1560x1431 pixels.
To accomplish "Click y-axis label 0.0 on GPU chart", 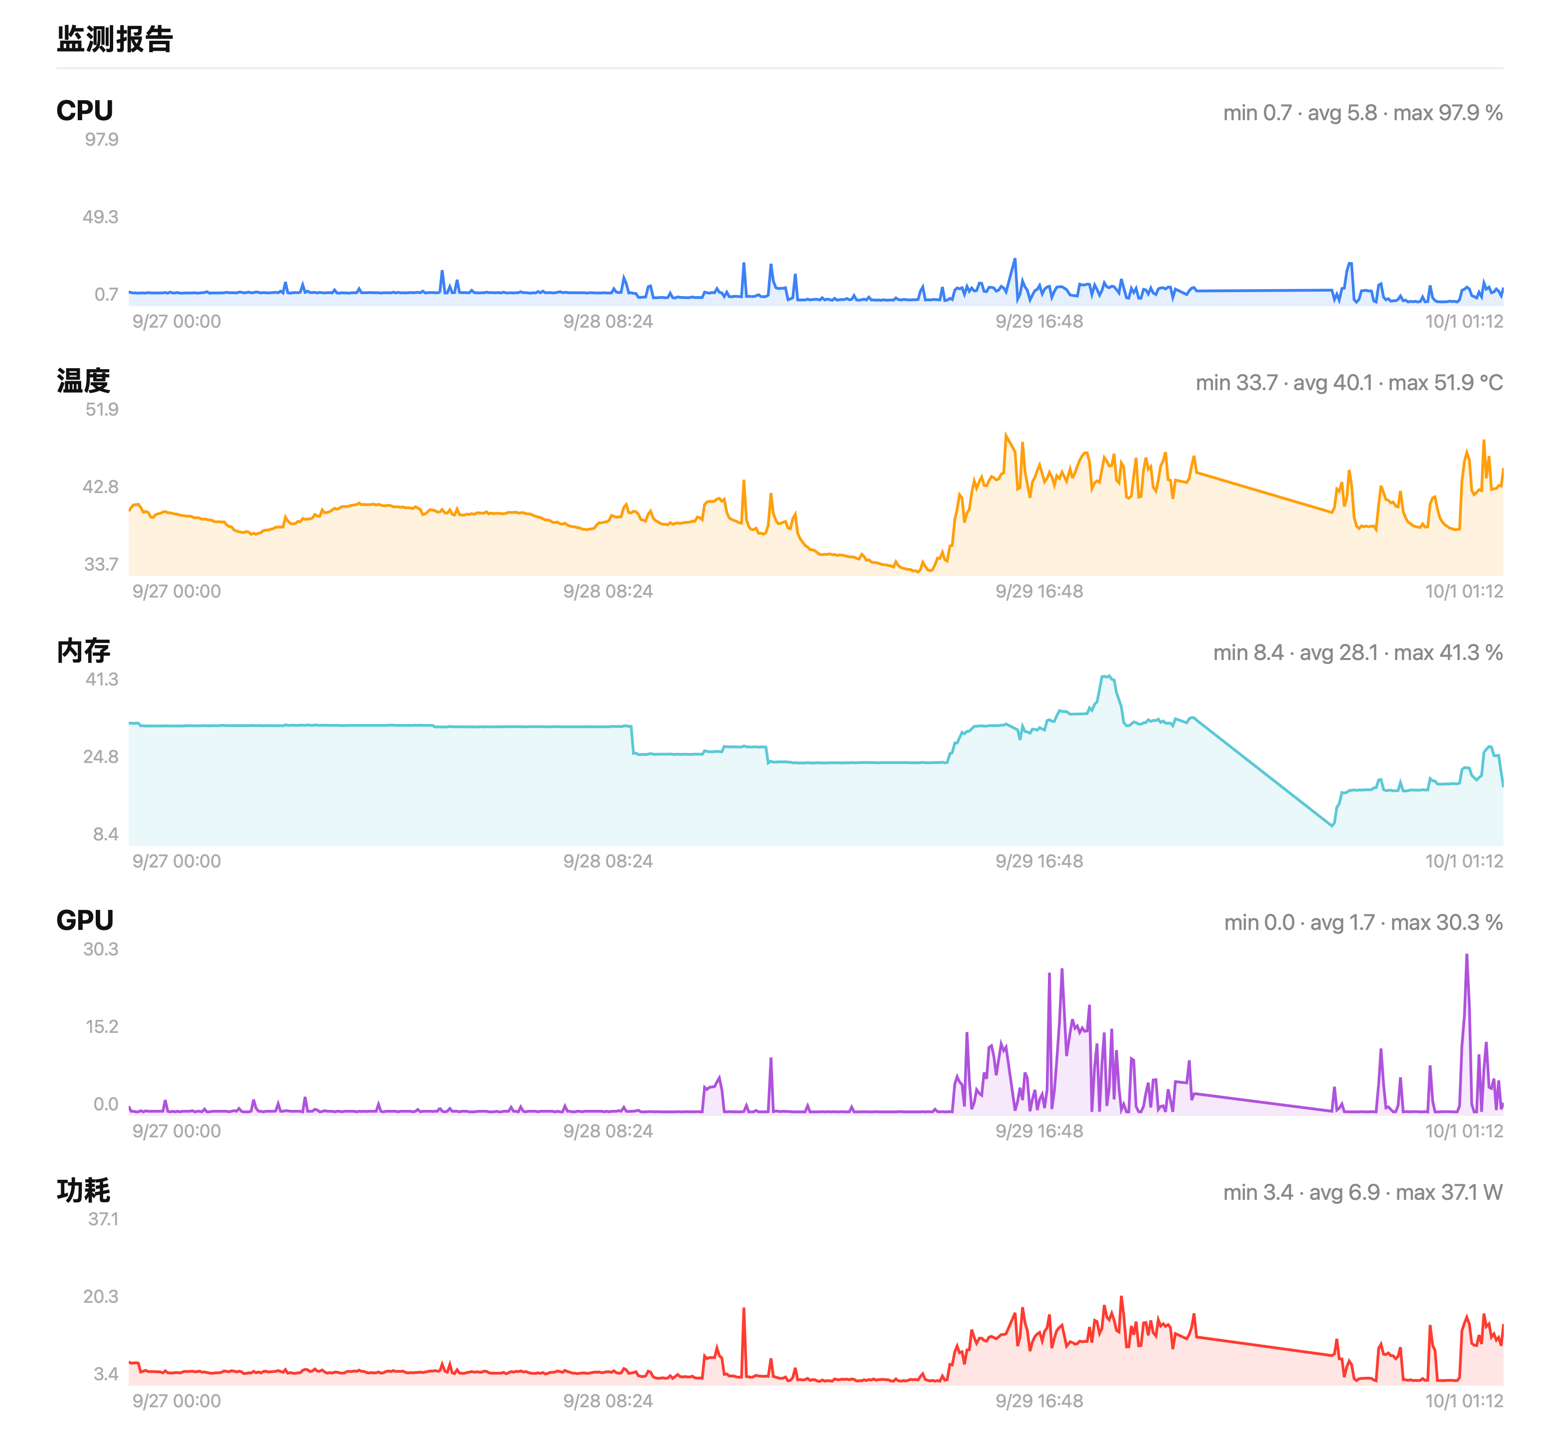I will (106, 1105).
